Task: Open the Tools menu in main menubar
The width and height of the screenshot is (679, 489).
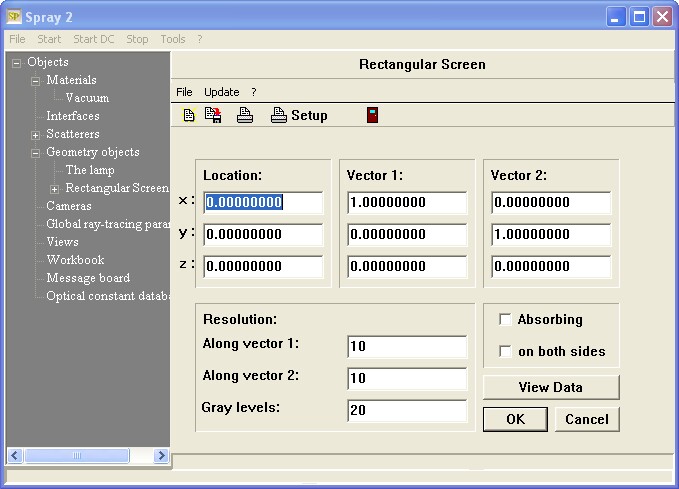Action: point(173,39)
